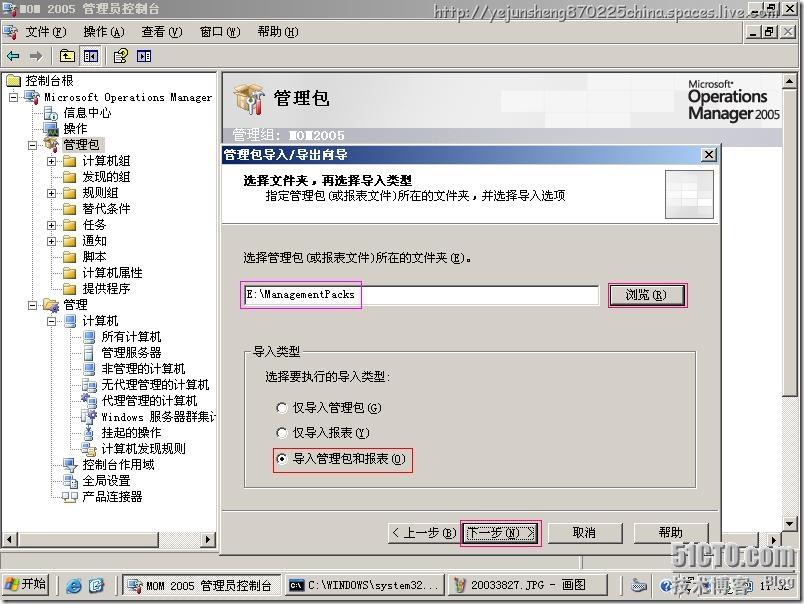The image size is (804, 604).
Task: Collapse the 计算机 tree node
Action: (51, 321)
